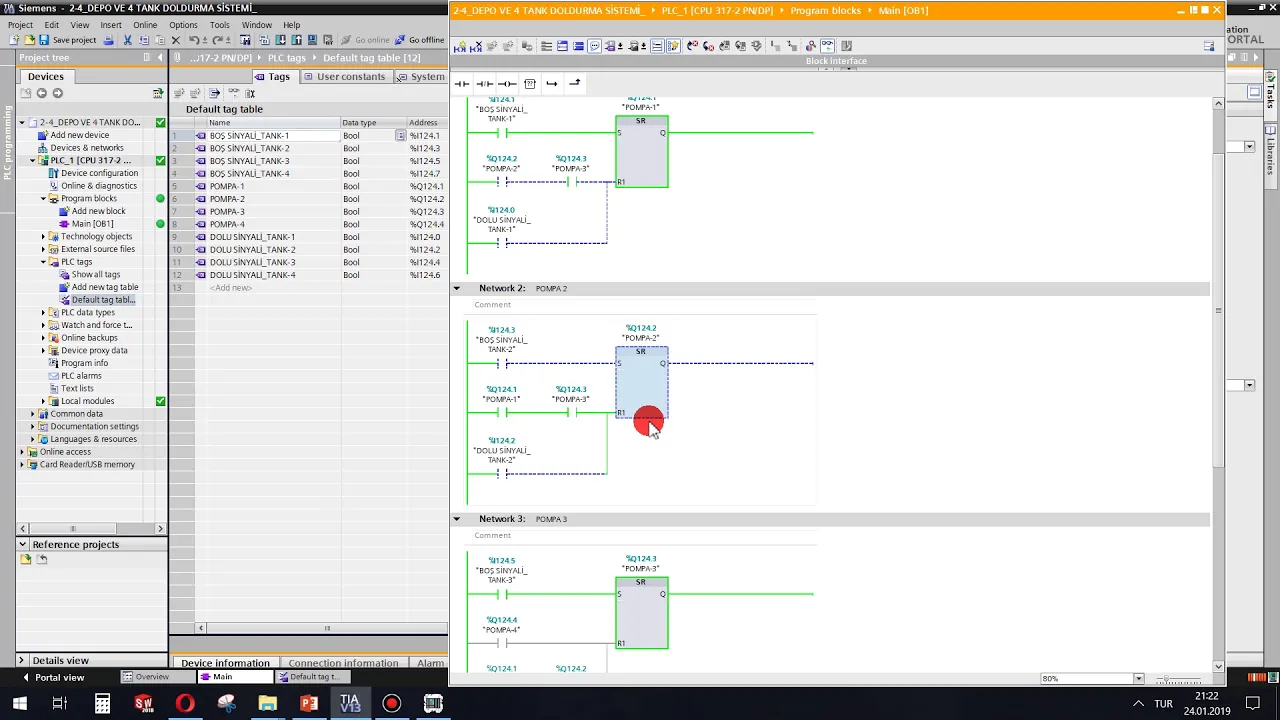Click the SR block in Network 3
This screenshot has height=720, width=1280.
(642, 612)
